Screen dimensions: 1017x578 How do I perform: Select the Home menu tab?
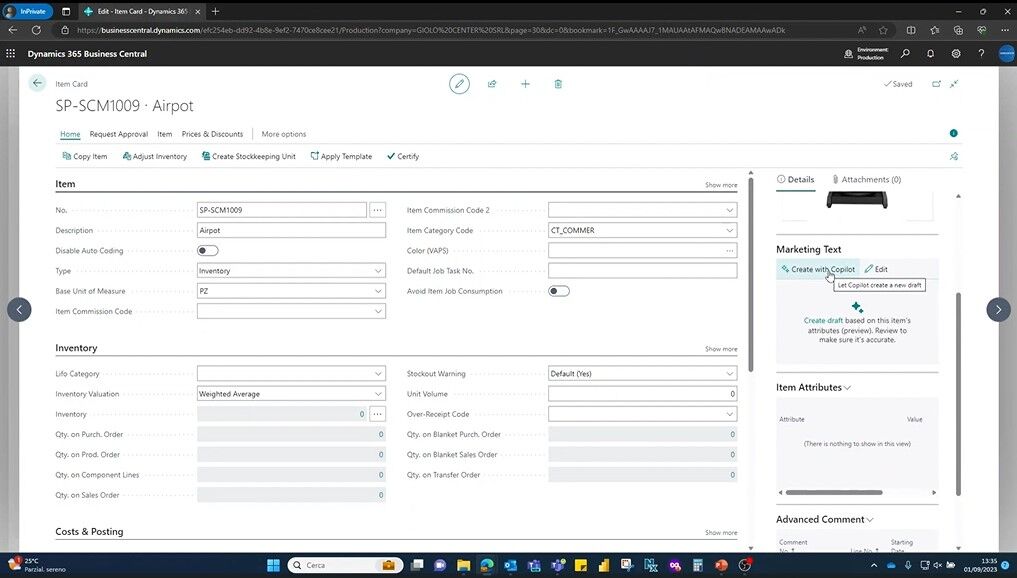[70, 134]
